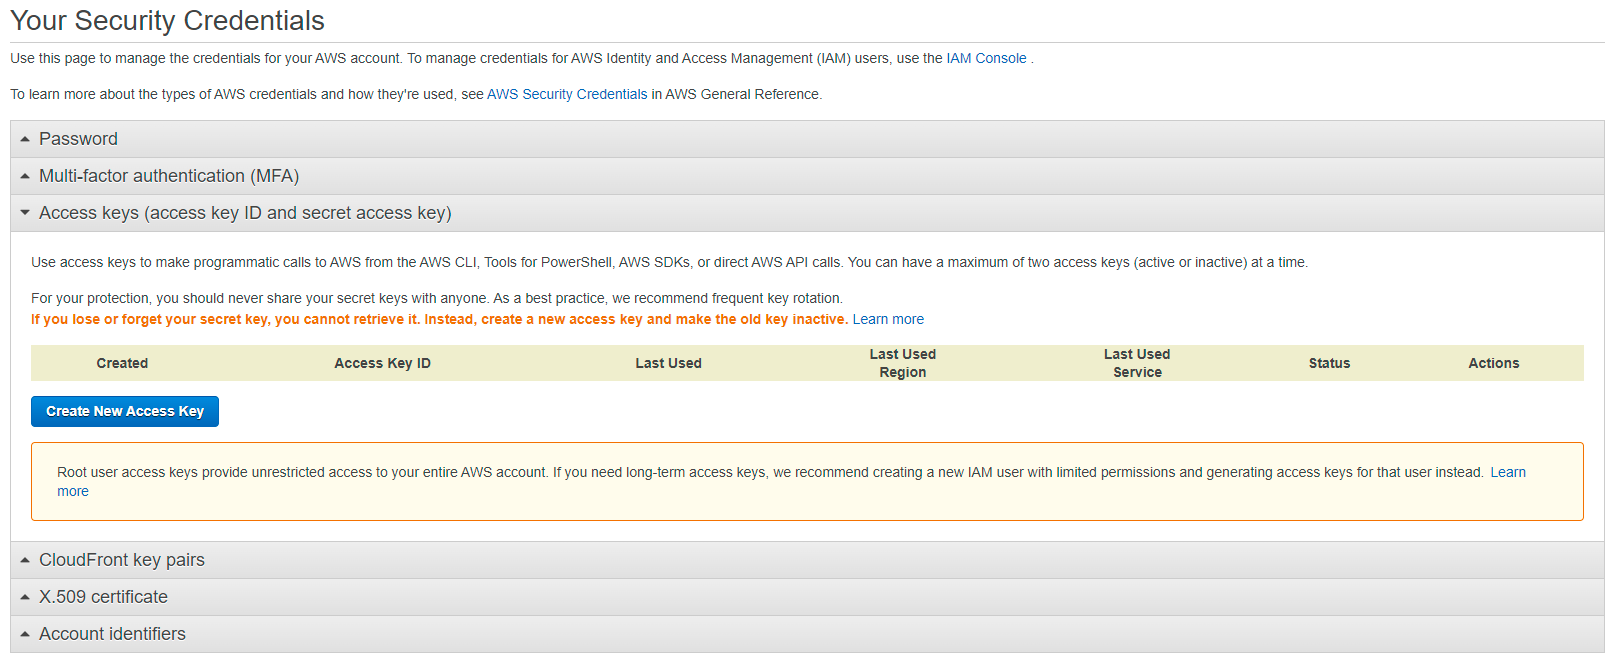Click the Last Used column header
The image size is (1610, 658).
pyautogui.click(x=668, y=363)
